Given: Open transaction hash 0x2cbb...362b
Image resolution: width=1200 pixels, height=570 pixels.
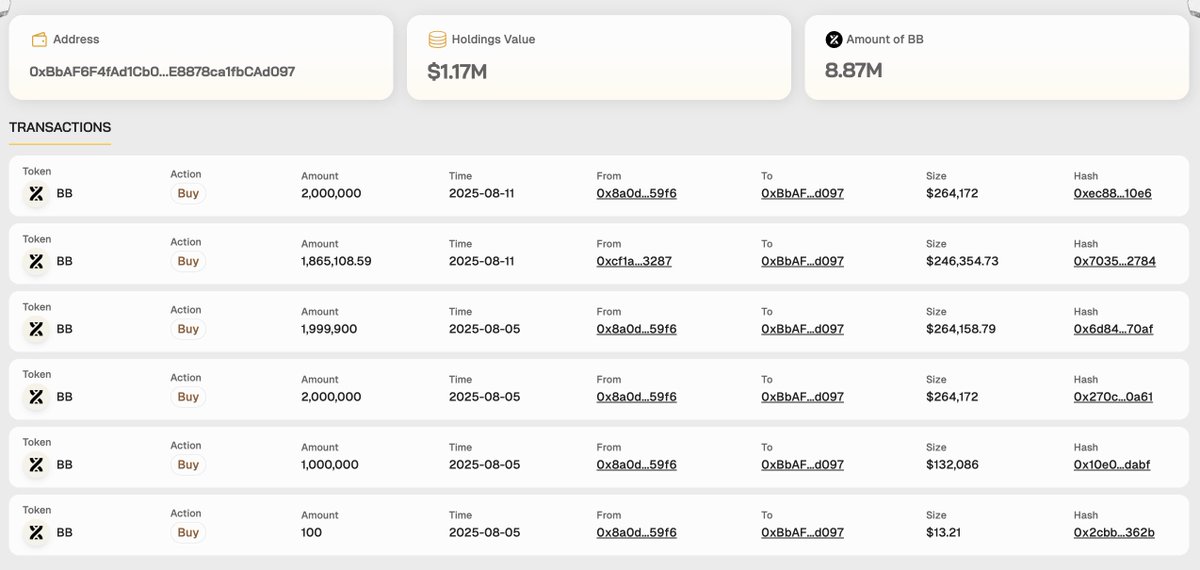Looking at the screenshot, I should click(x=1114, y=533).
